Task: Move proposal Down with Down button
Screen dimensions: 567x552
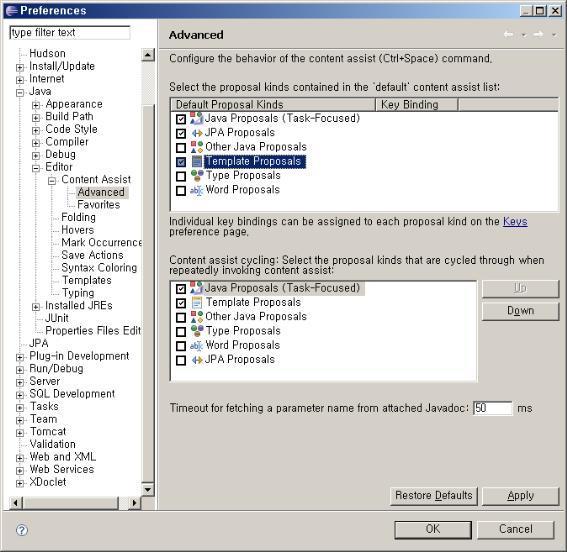Action: click(x=520, y=311)
